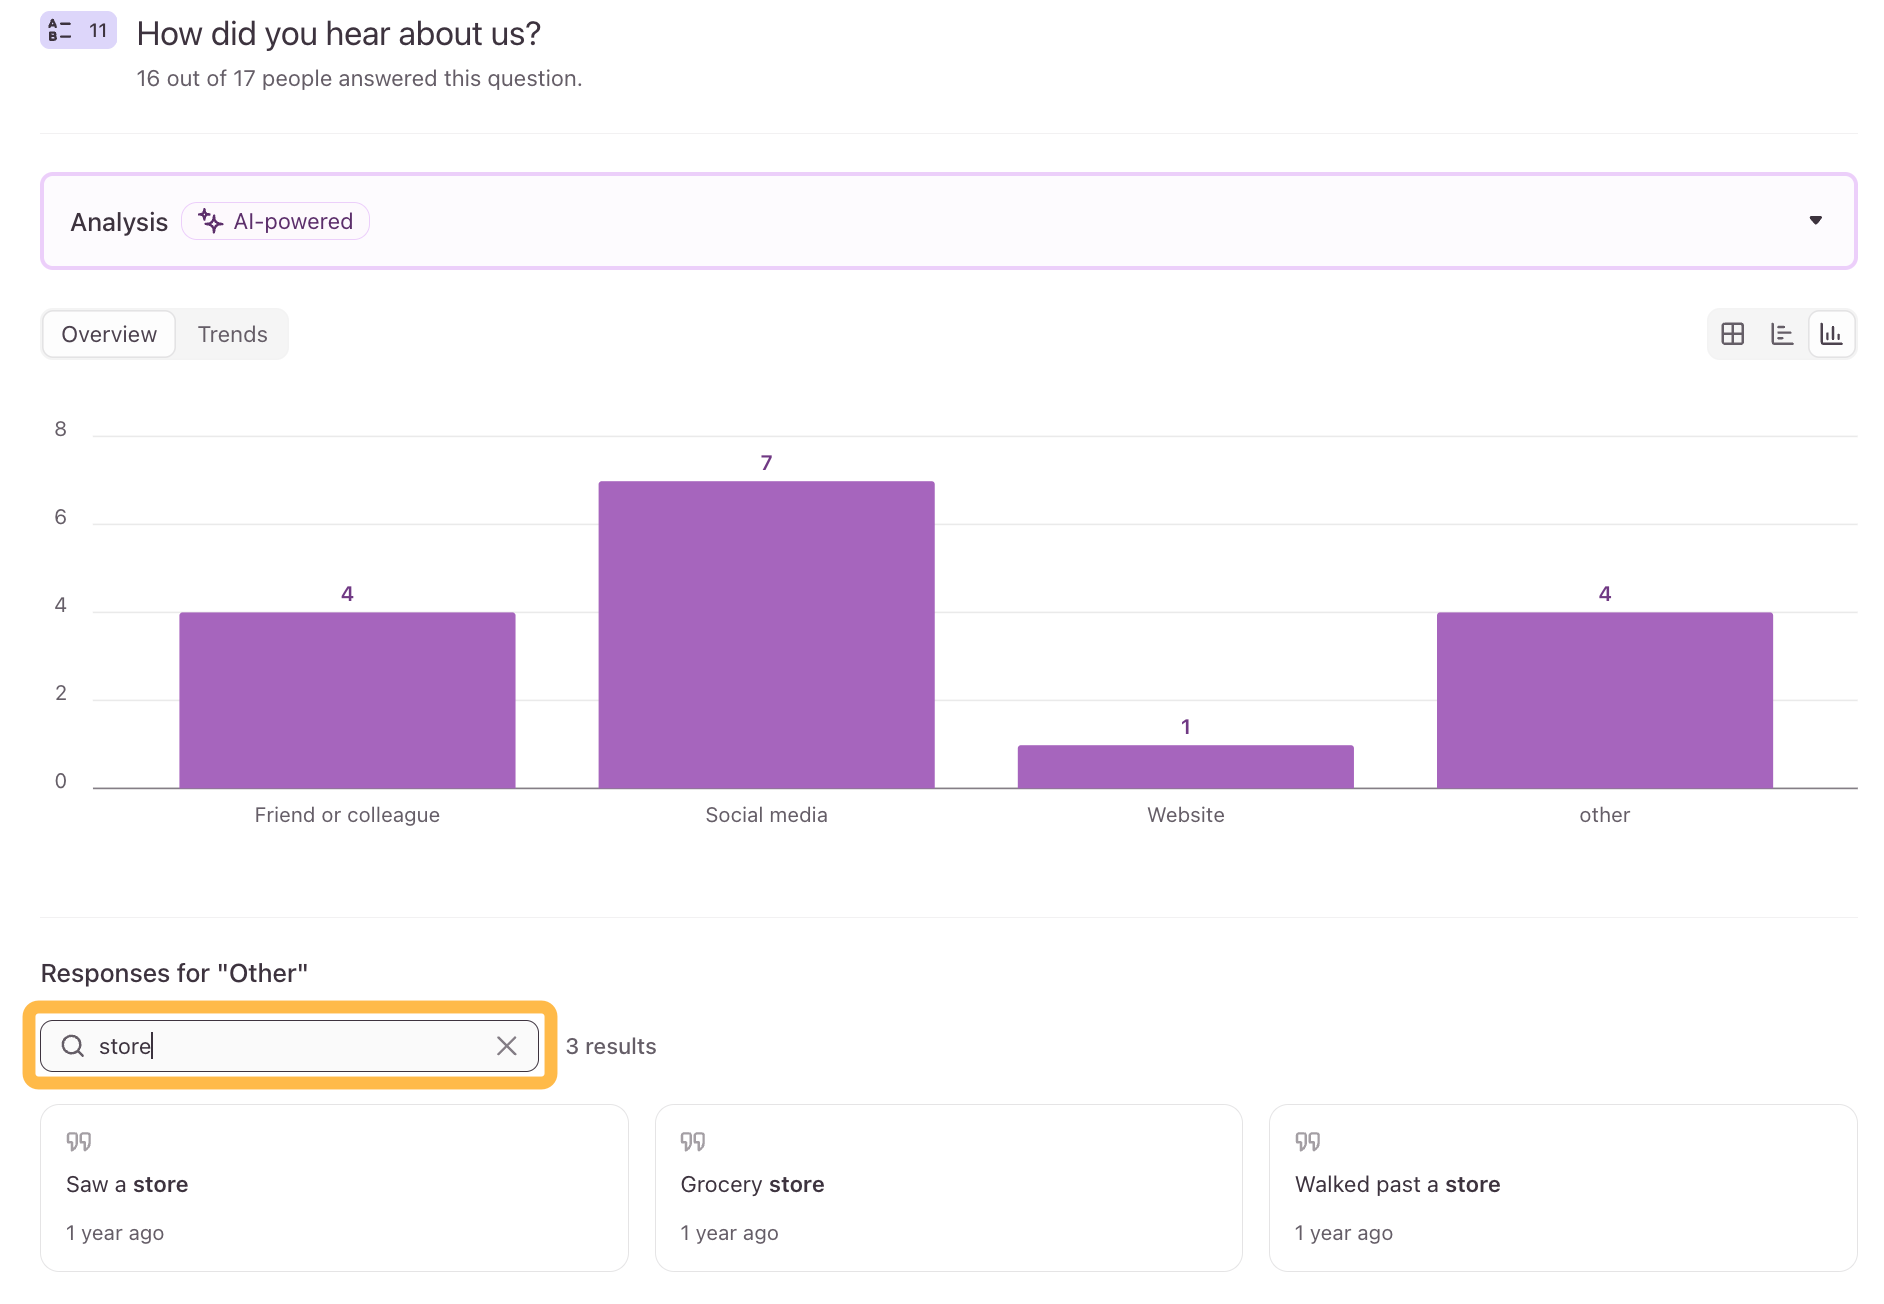Screen dimensions: 1884x1304
Task: Select vertical bar chart view icon
Action: pyautogui.click(x=1831, y=334)
